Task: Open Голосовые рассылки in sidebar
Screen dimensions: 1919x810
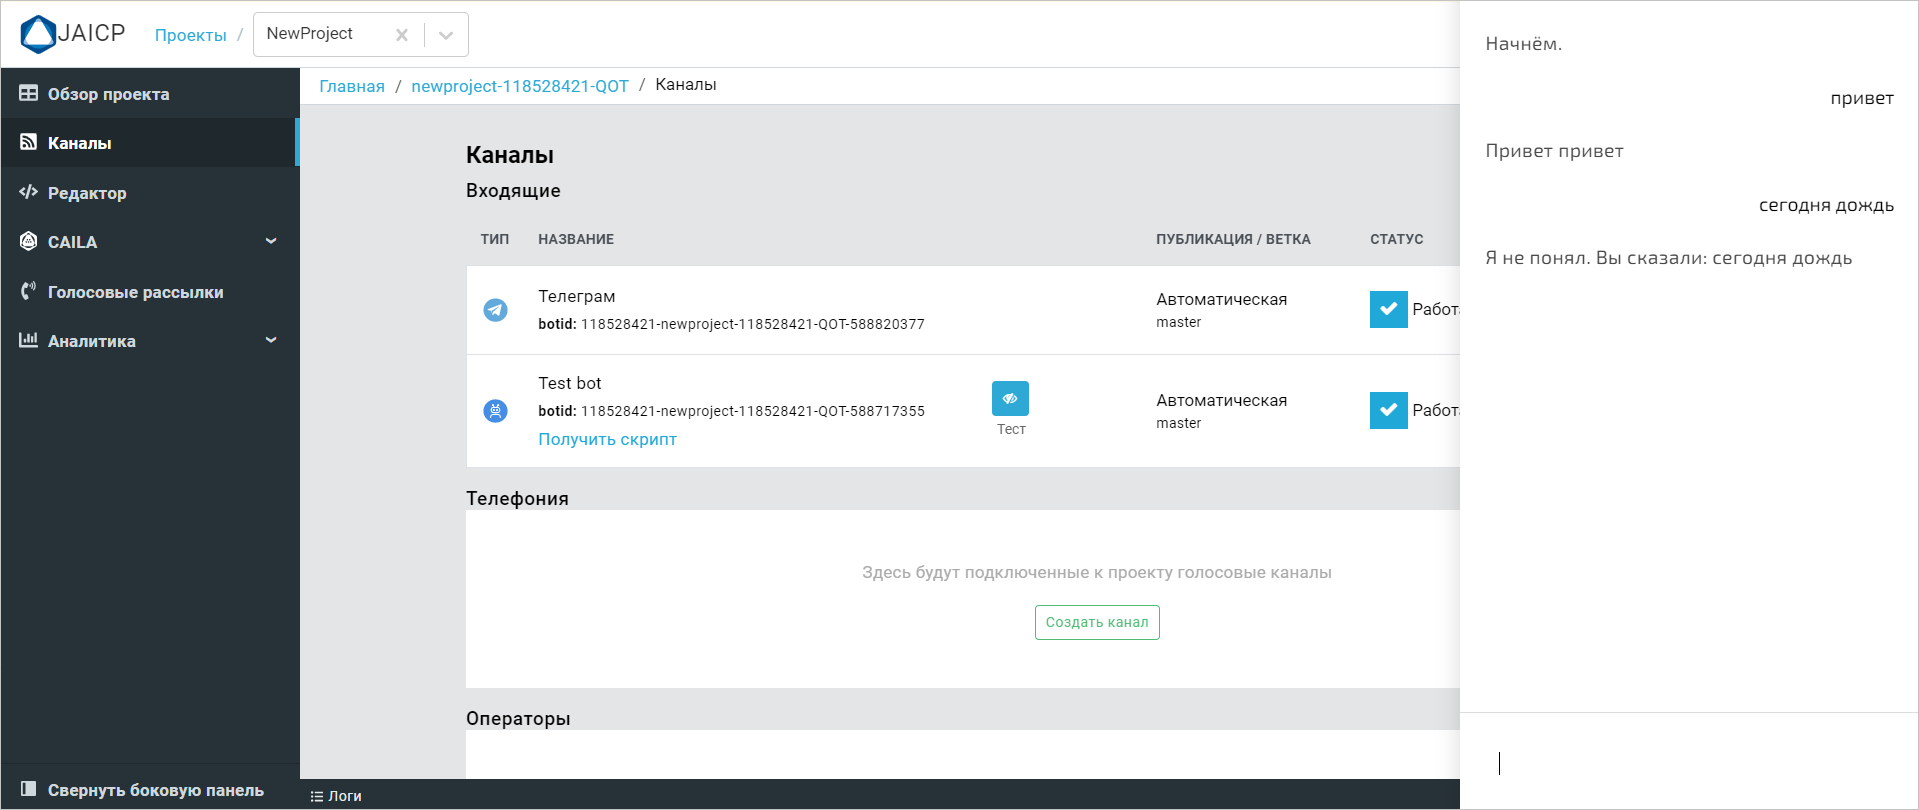Action: click(x=150, y=292)
